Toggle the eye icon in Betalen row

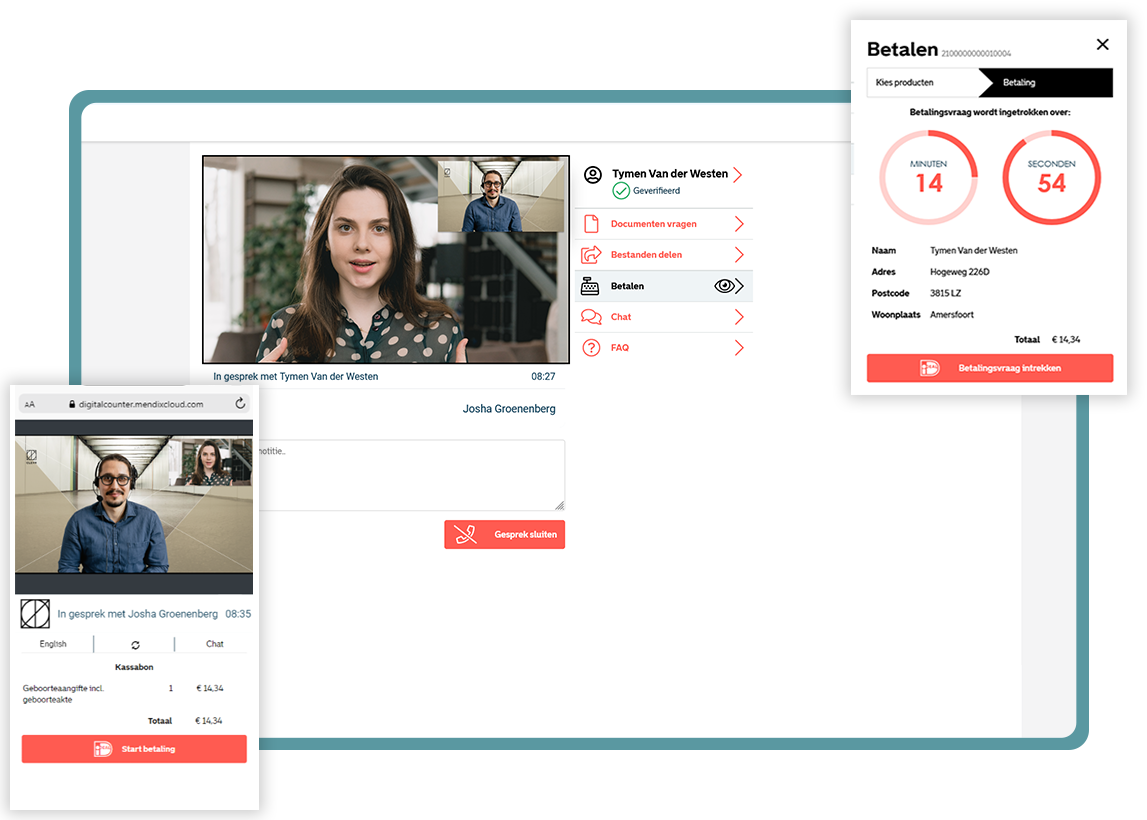(726, 286)
